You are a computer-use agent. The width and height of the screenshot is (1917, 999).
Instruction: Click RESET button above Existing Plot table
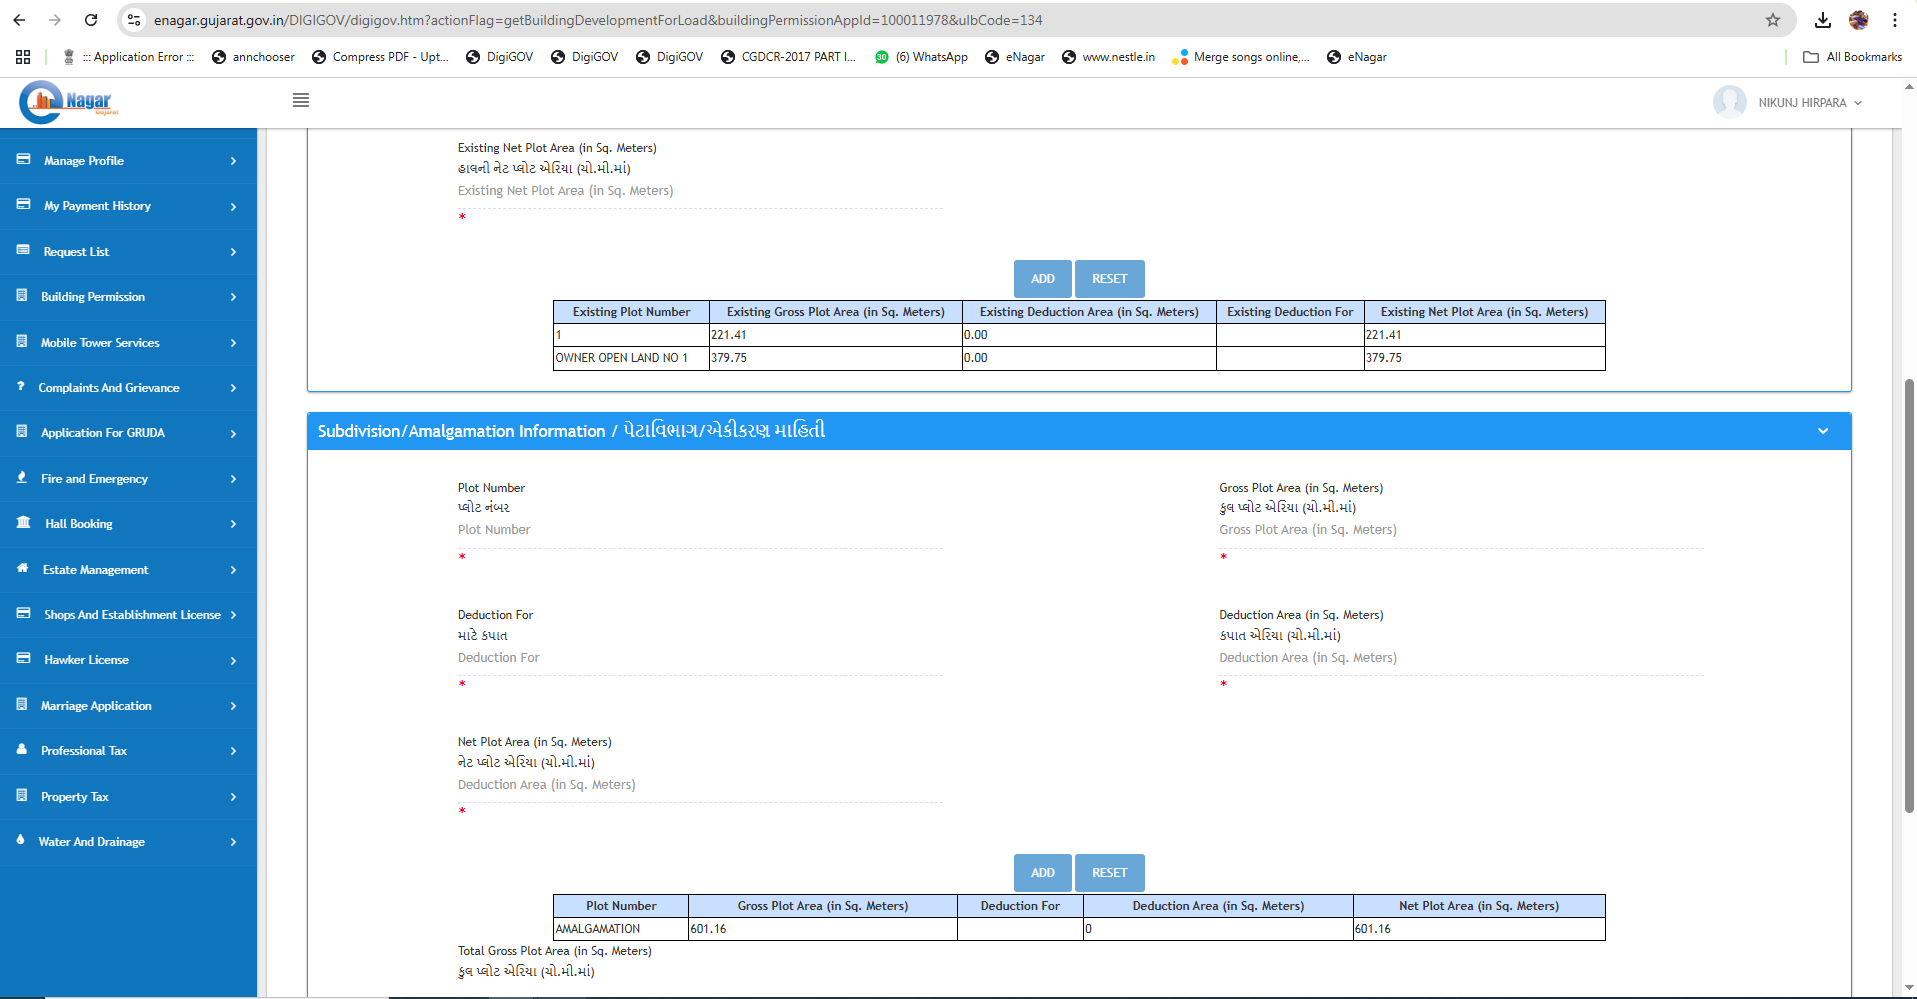pos(1109,279)
